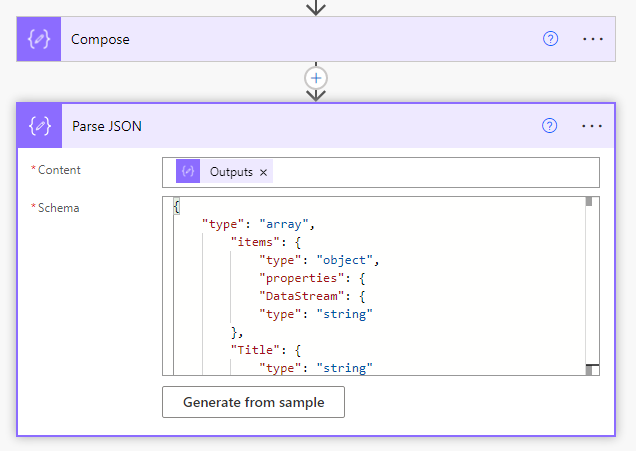Screen dimensions: 636x451
Task: Open help for the Parse JSON action
Action: (x=549, y=126)
